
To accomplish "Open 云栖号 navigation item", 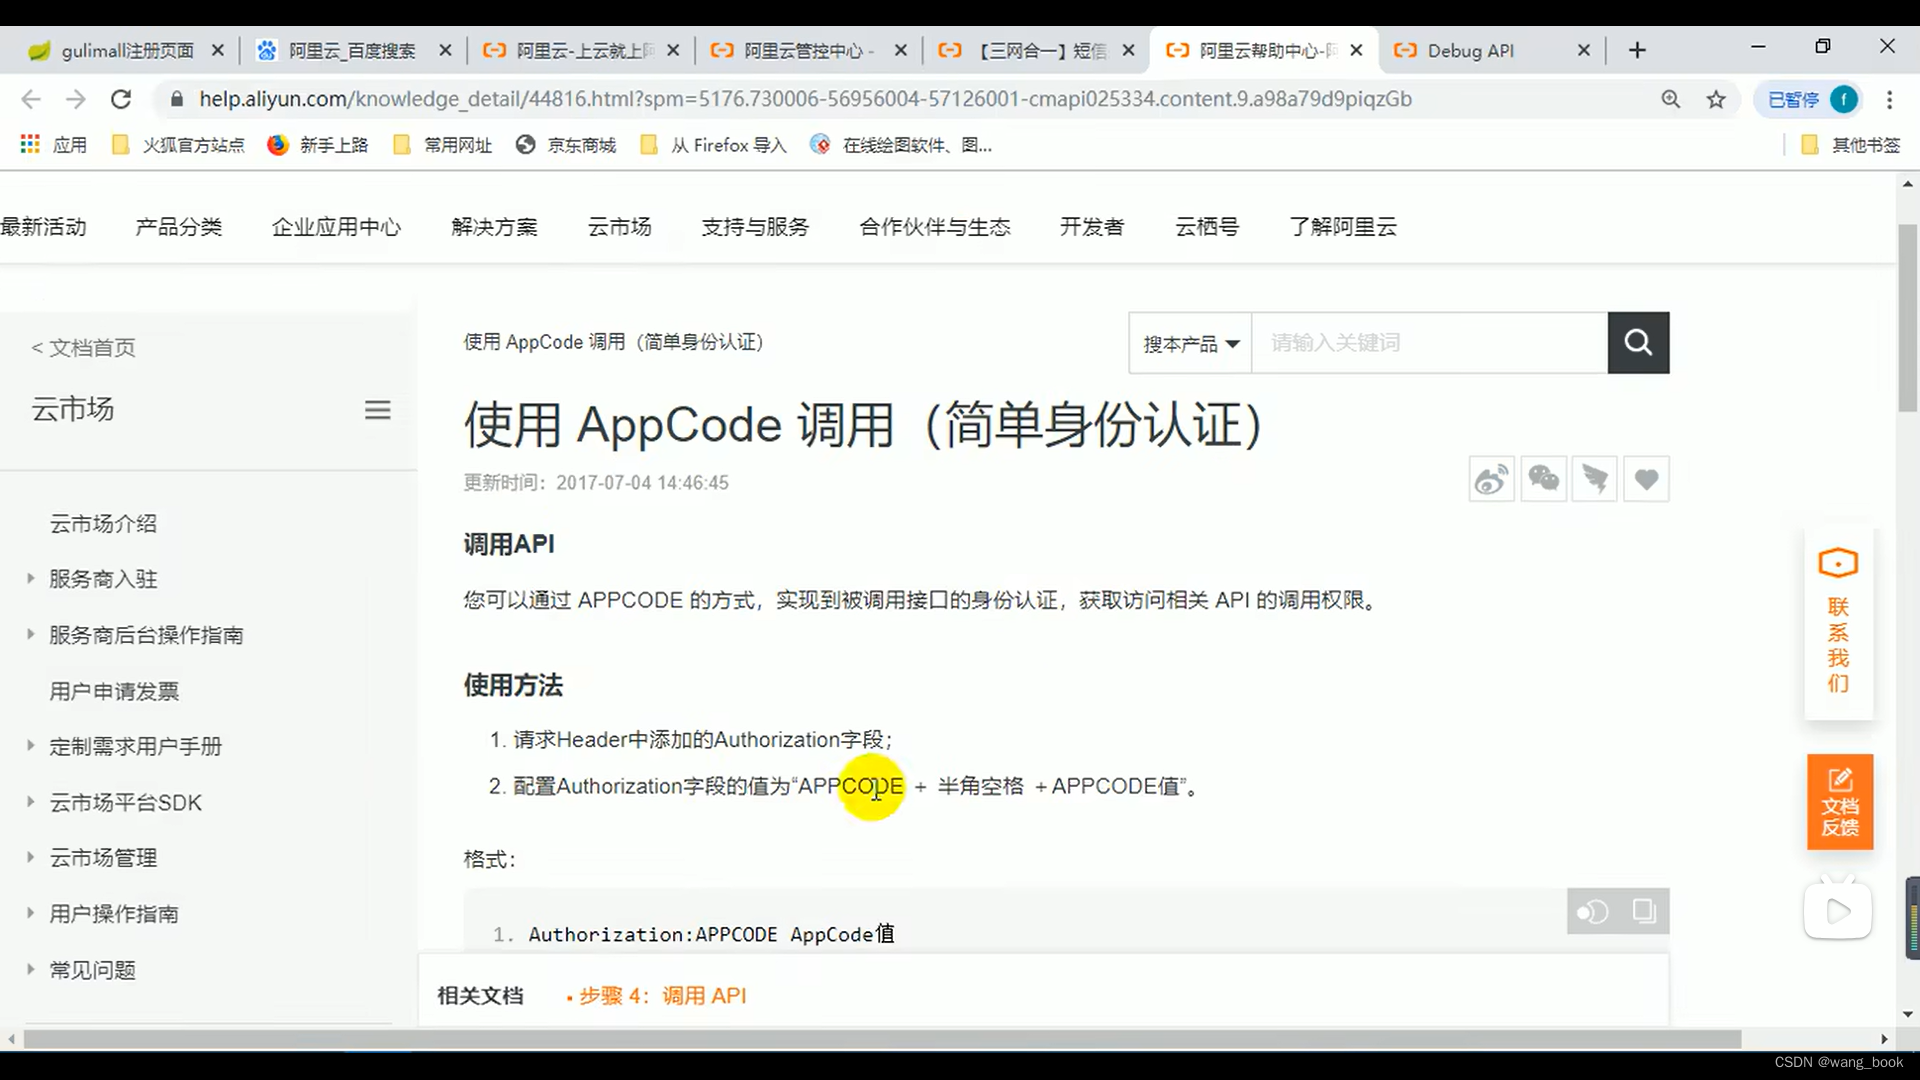I will click(1207, 227).
